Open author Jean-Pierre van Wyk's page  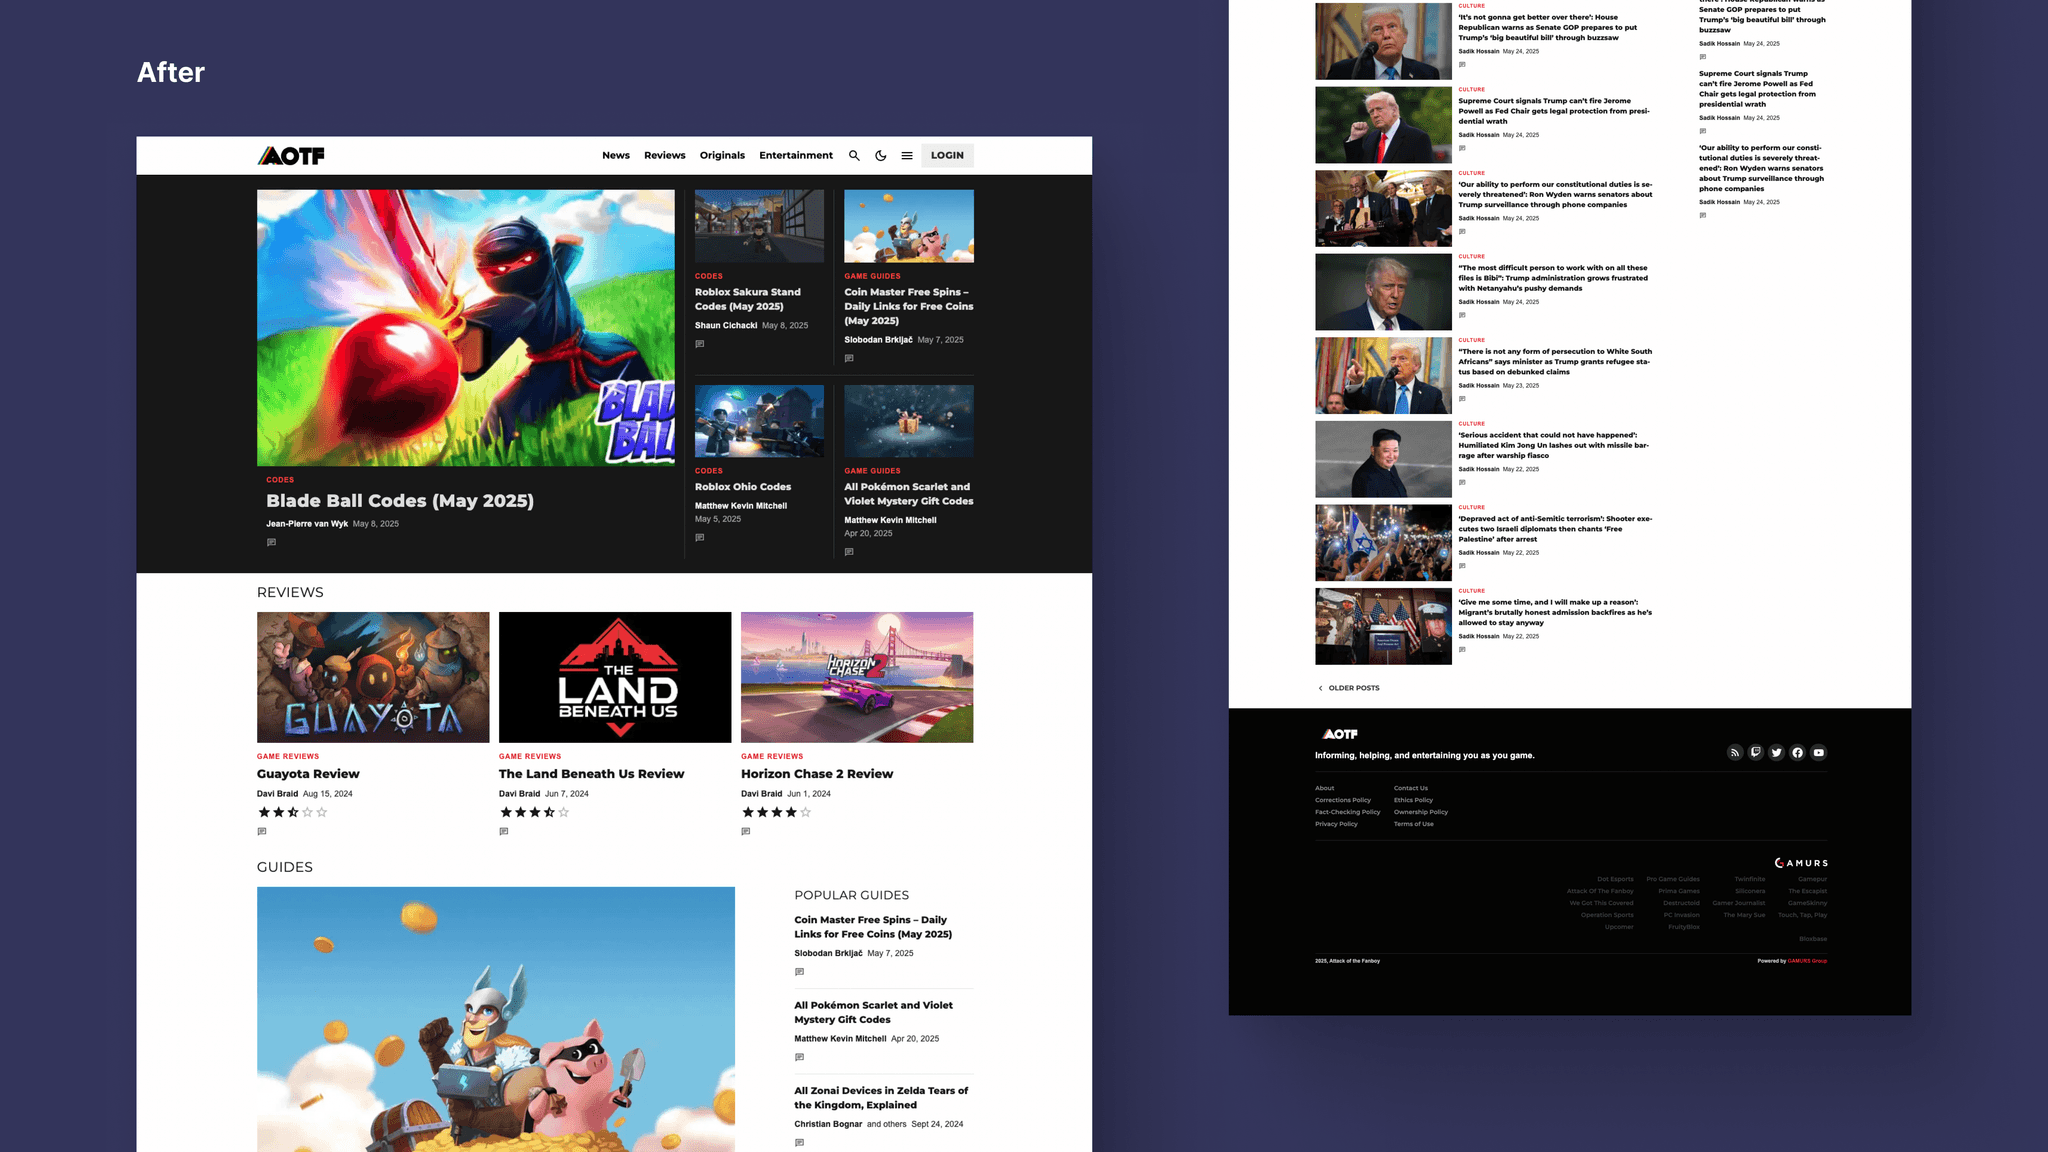click(x=307, y=524)
